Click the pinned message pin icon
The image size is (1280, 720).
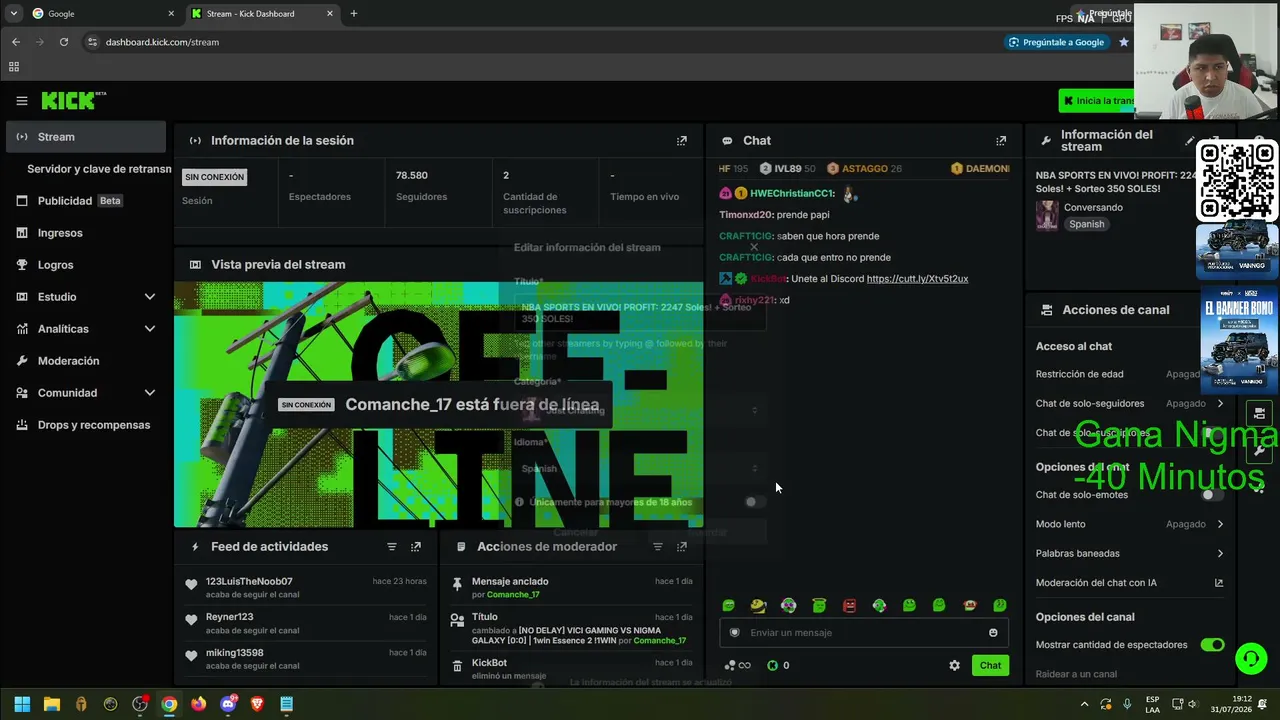pos(457,583)
